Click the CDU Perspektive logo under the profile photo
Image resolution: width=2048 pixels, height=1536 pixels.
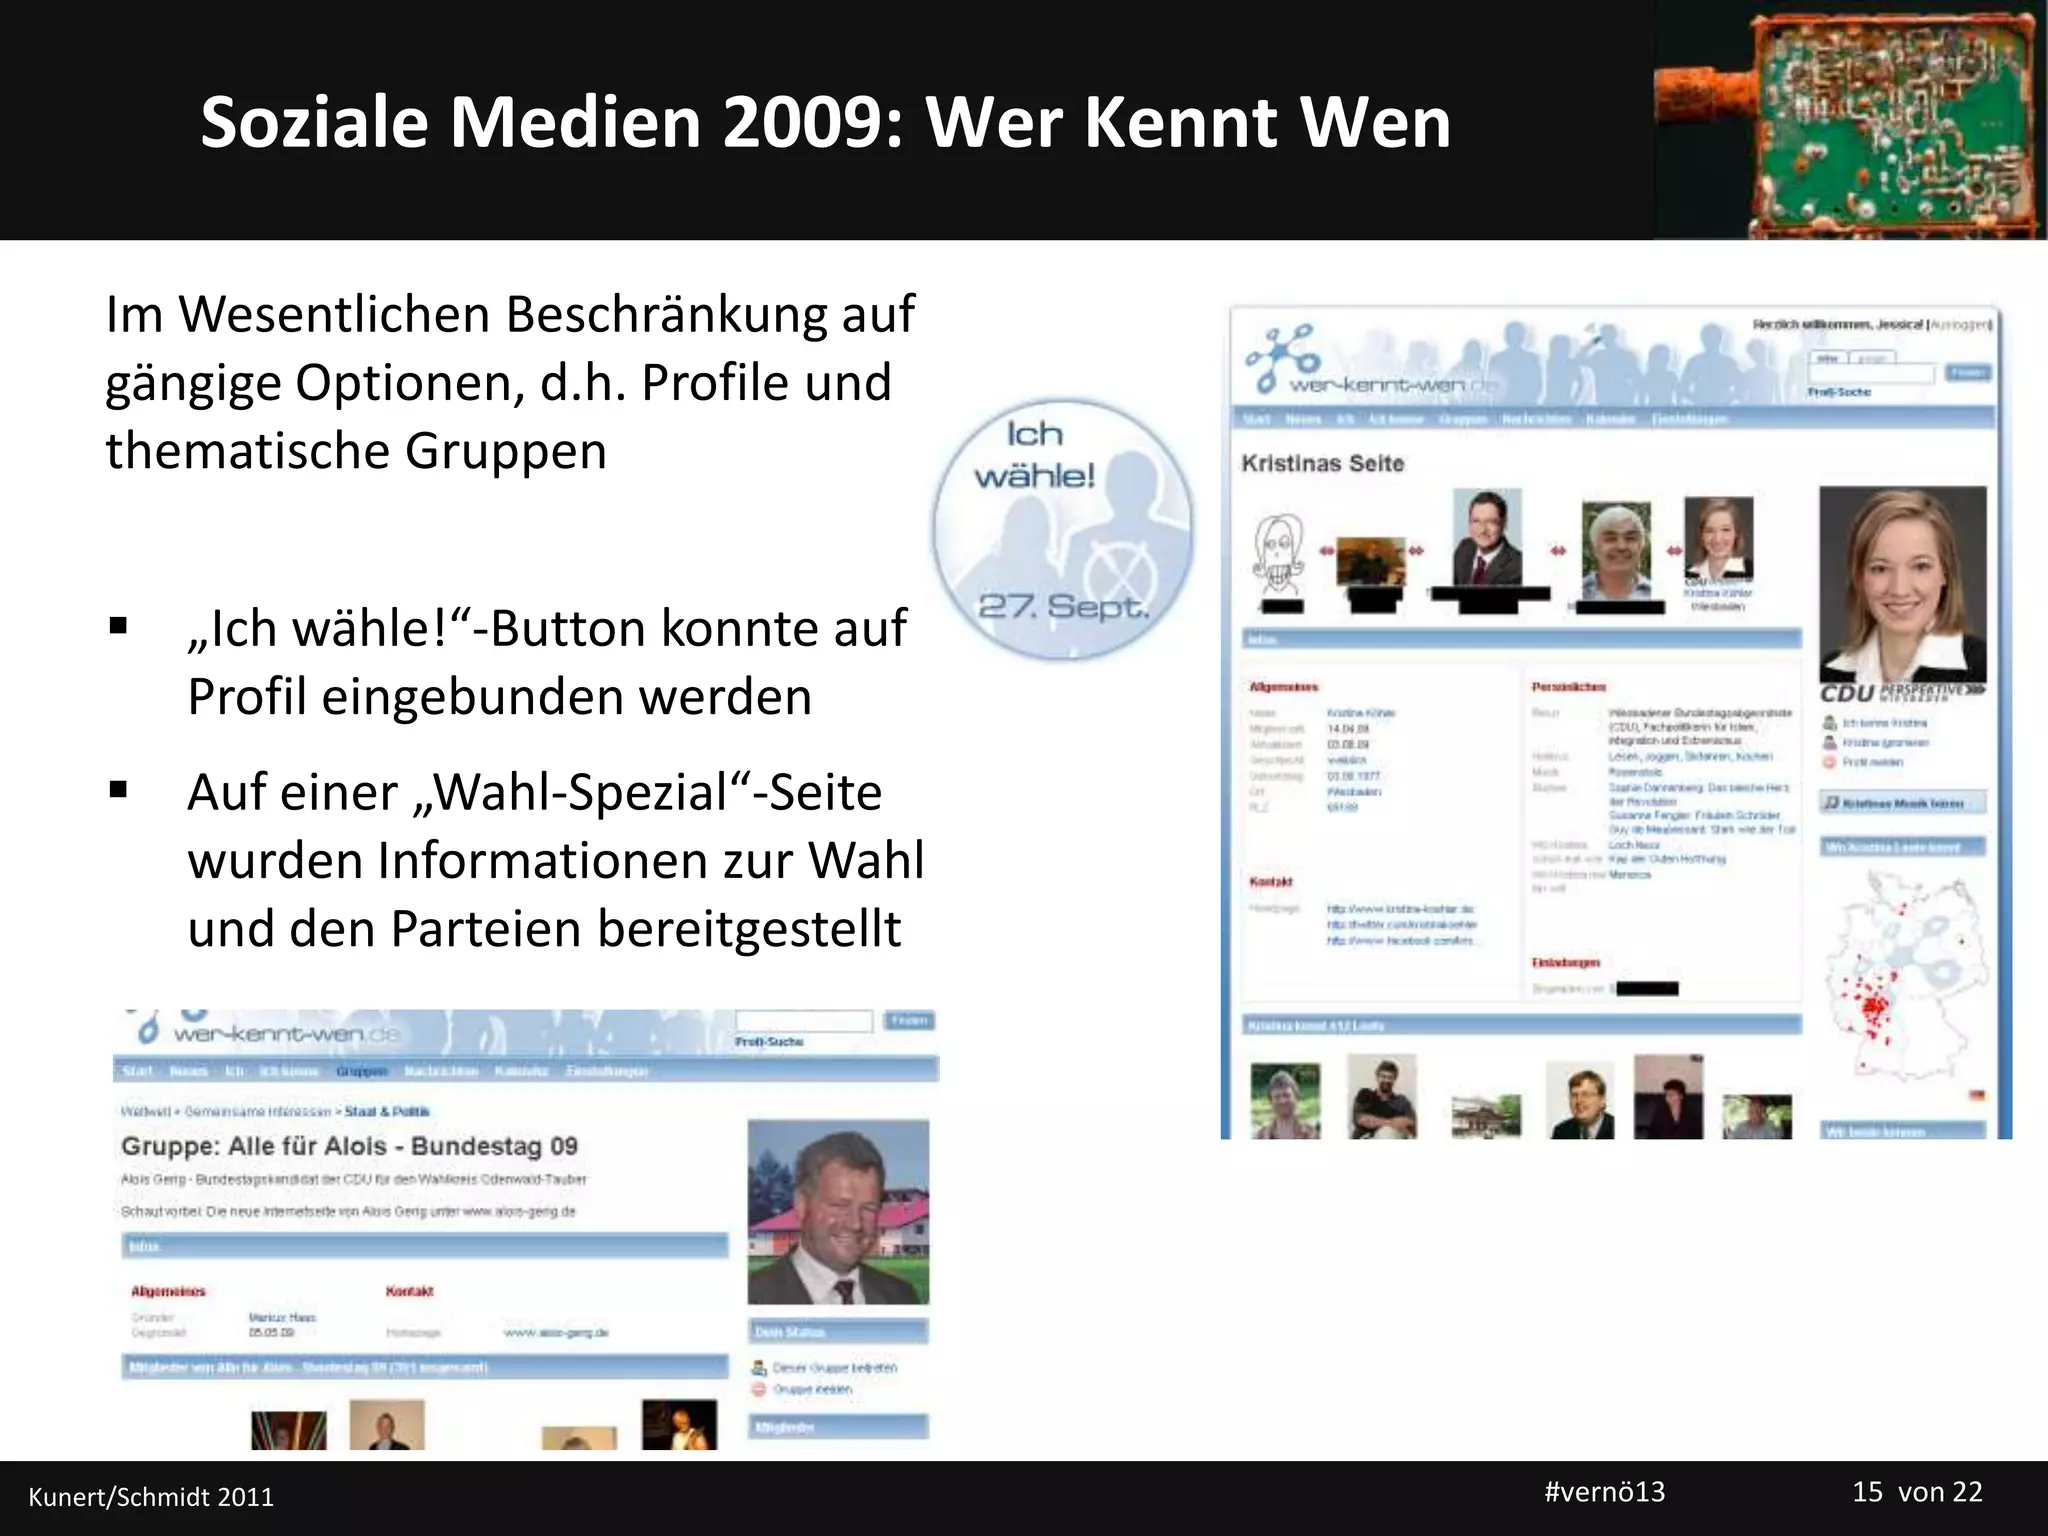pos(1903,692)
